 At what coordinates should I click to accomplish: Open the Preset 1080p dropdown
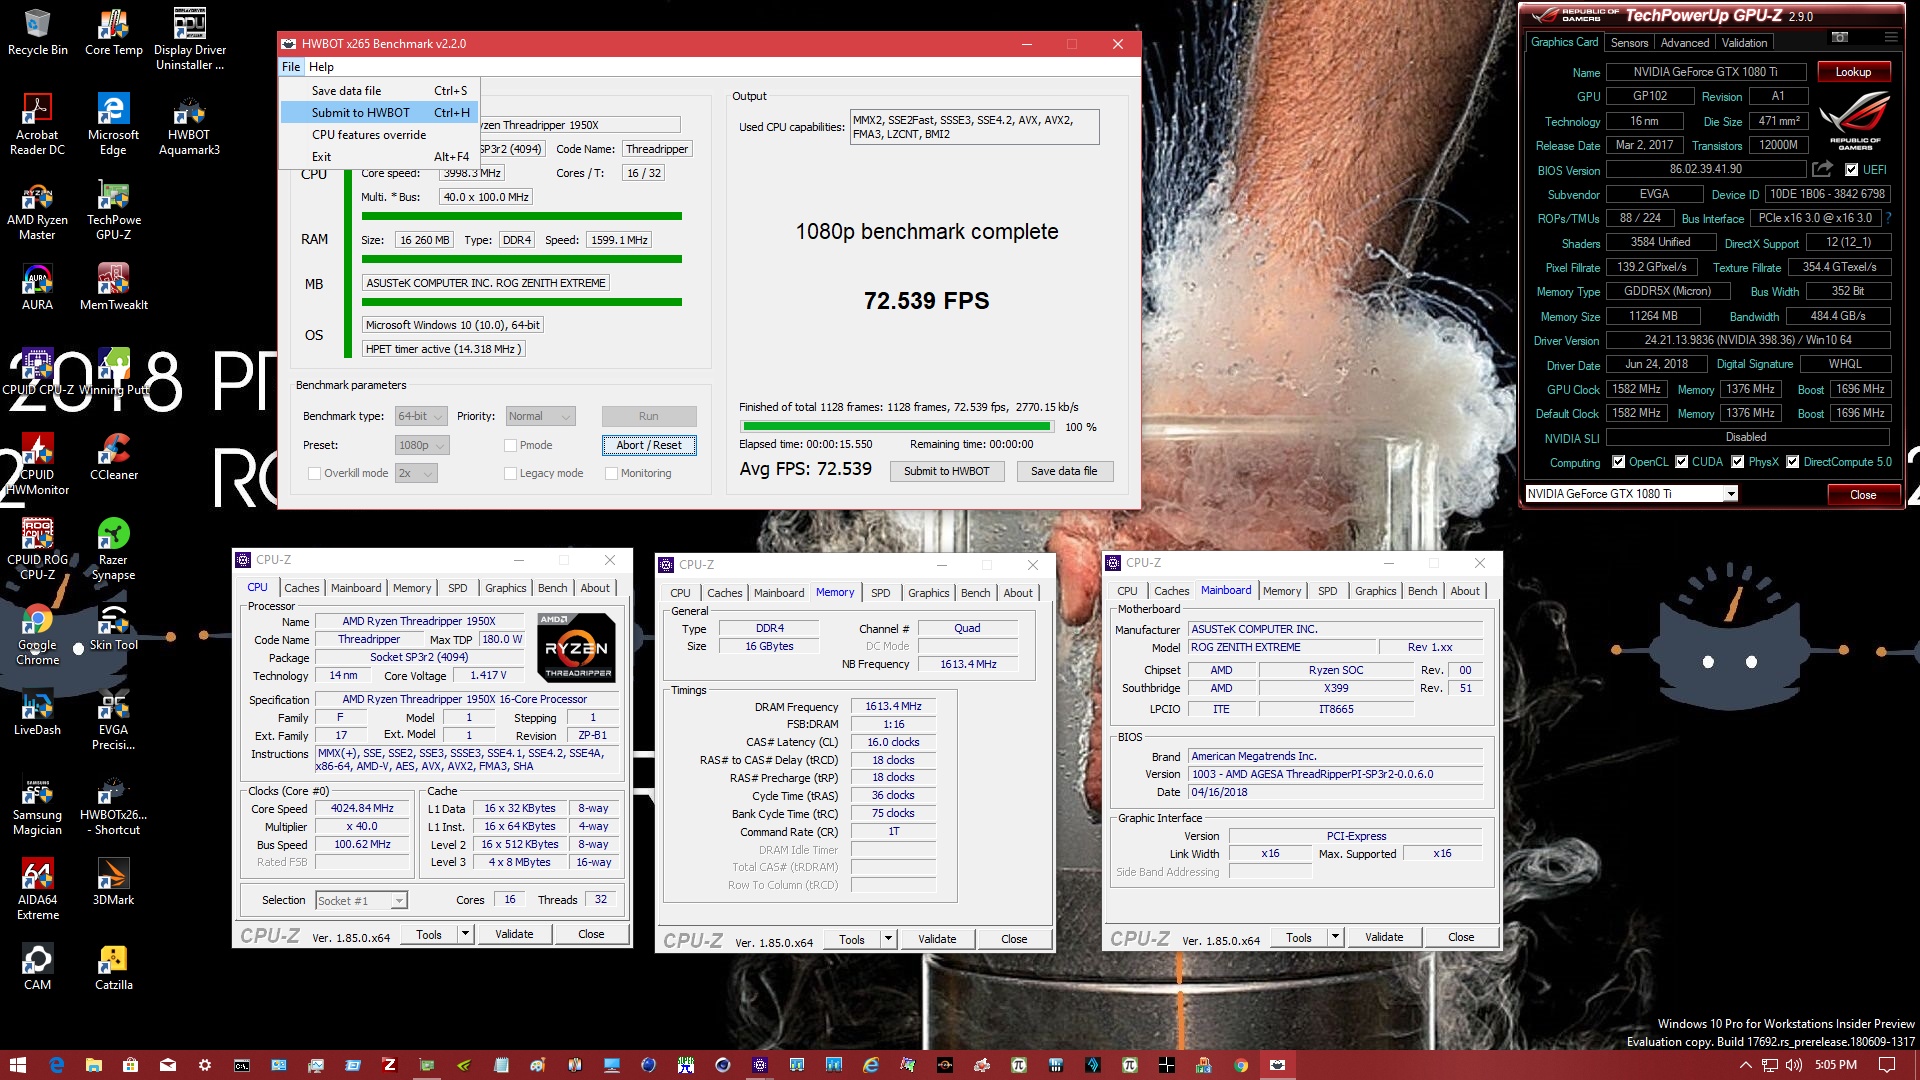pyautogui.click(x=422, y=446)
